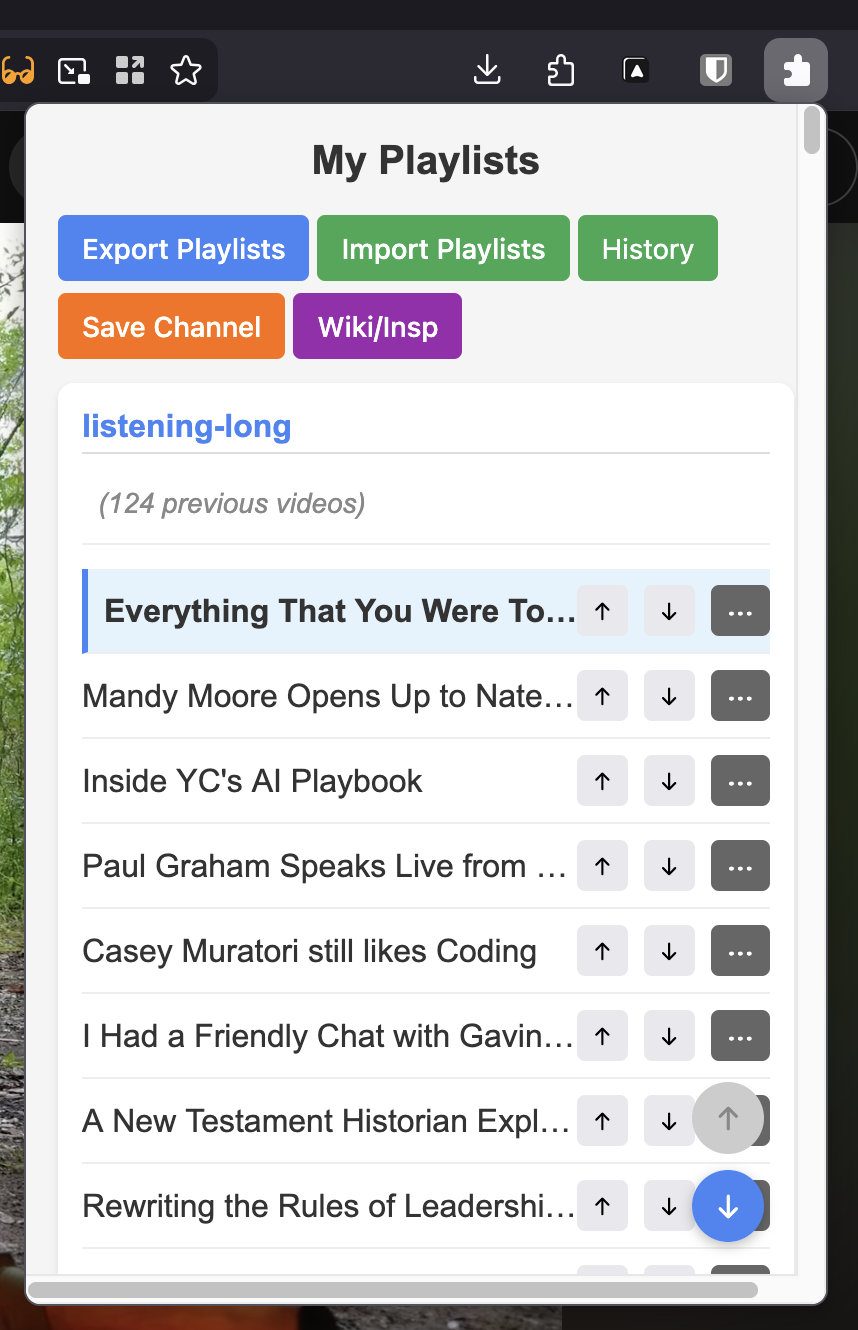Move 'Paul Graham Speaks Live' down

[669, 866]
